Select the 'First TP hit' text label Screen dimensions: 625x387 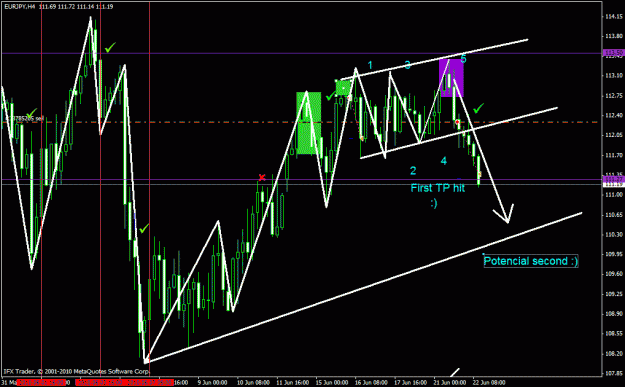coord(438,188)
